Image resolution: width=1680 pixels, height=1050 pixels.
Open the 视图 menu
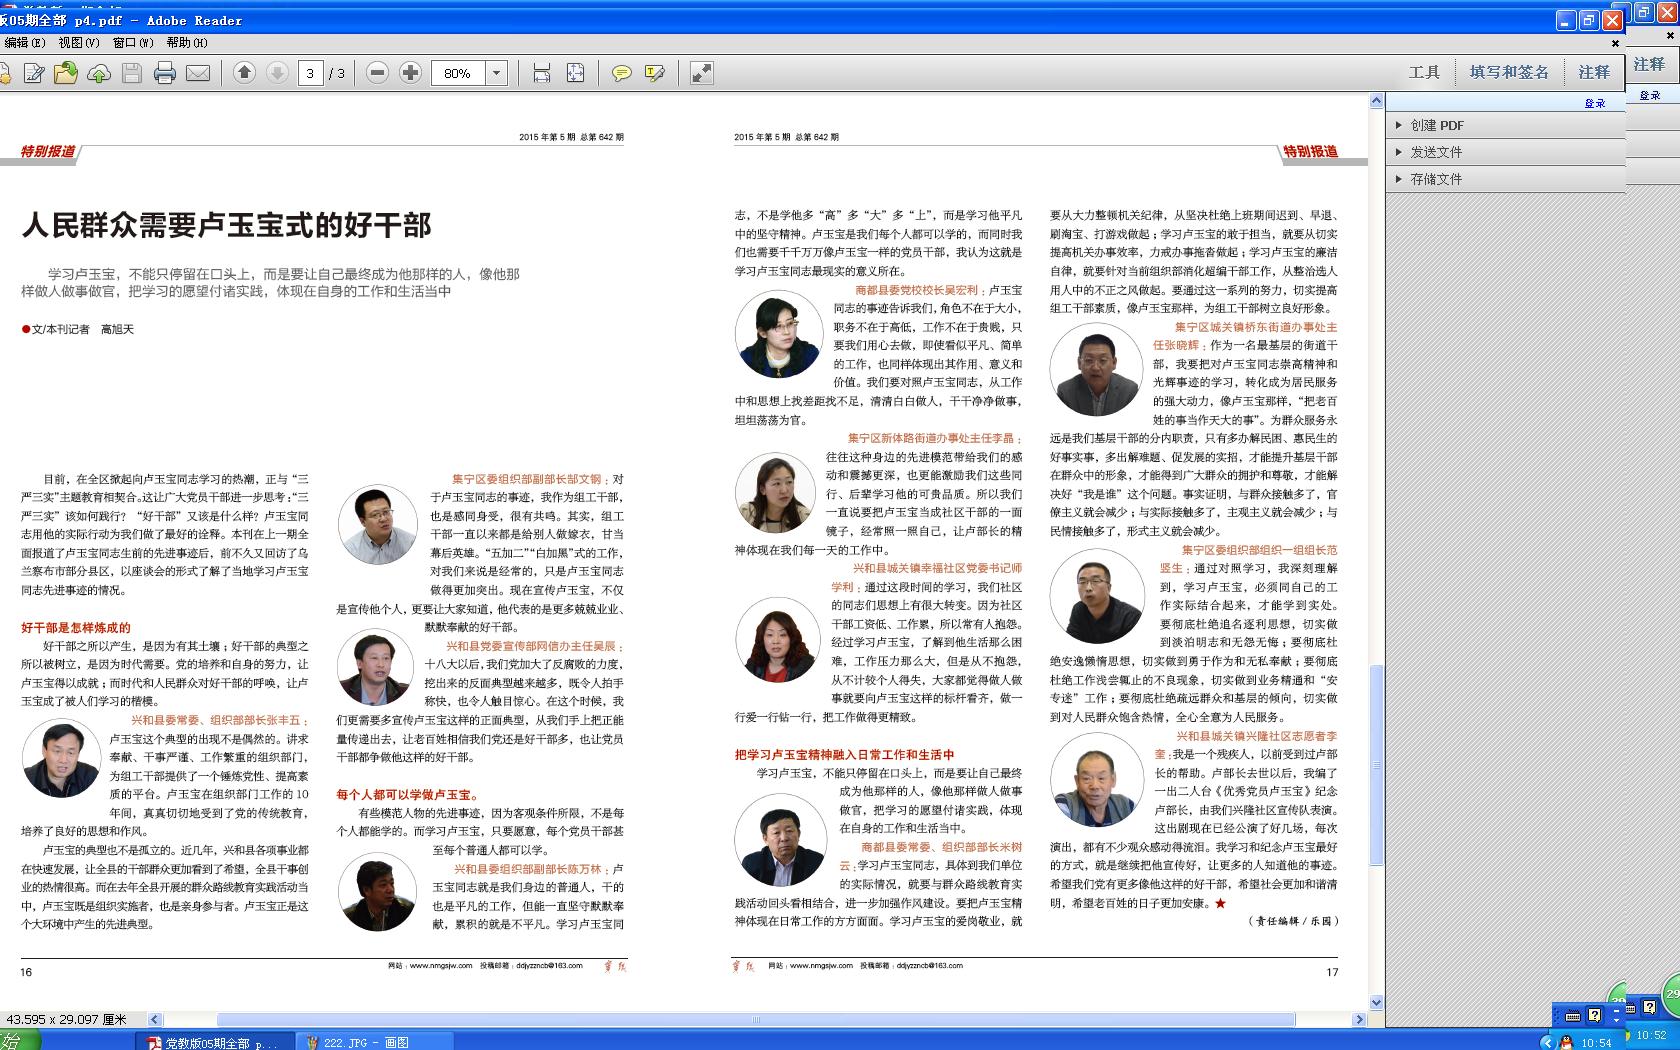tap(79, 43)
